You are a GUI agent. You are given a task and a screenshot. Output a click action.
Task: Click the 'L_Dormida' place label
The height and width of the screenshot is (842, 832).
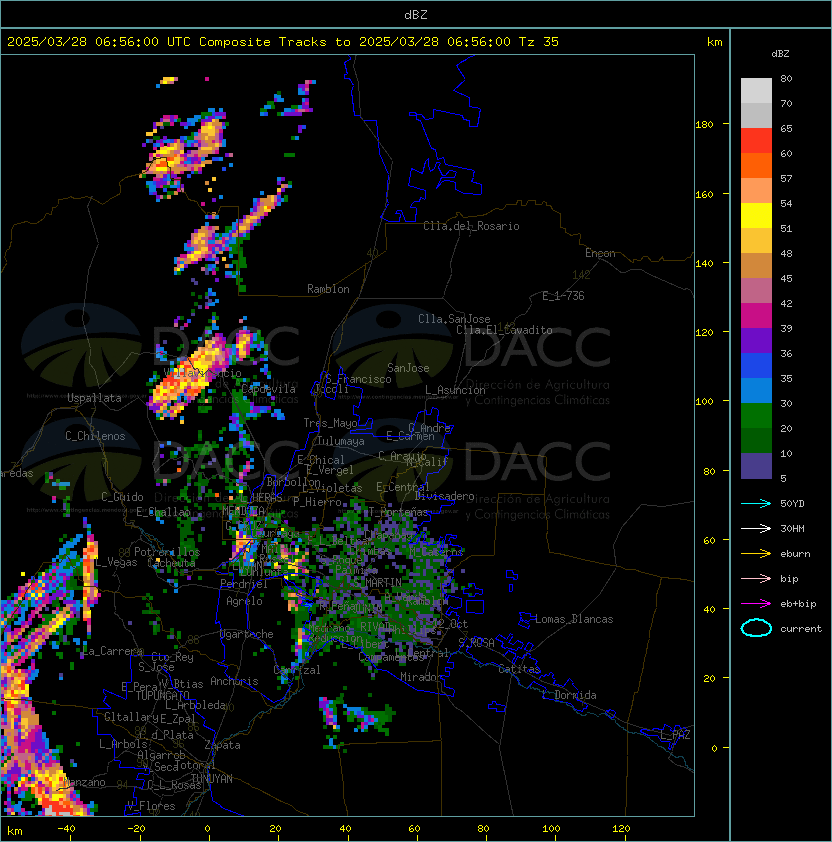(x=569, y=695)
